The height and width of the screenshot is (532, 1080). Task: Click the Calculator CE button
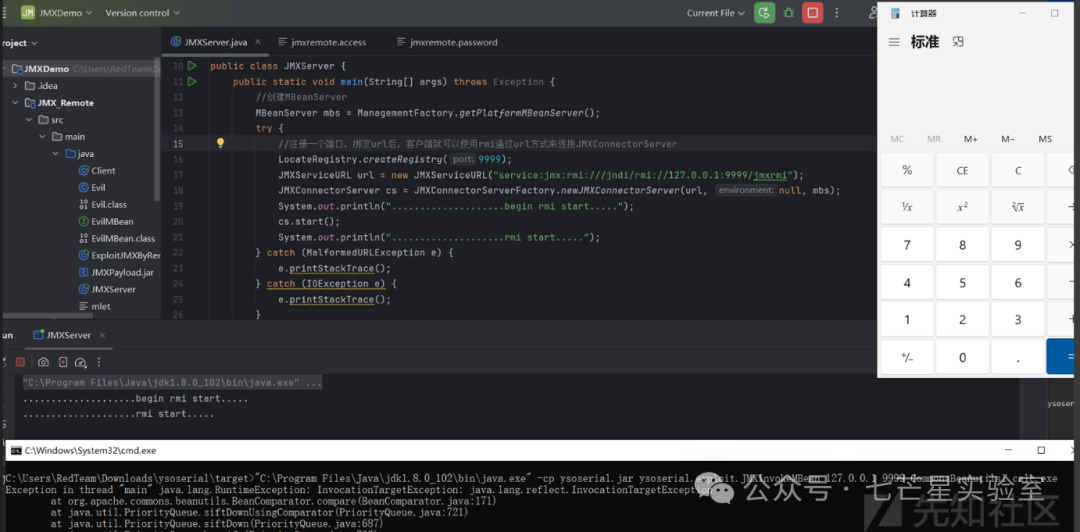coord(962,170)
